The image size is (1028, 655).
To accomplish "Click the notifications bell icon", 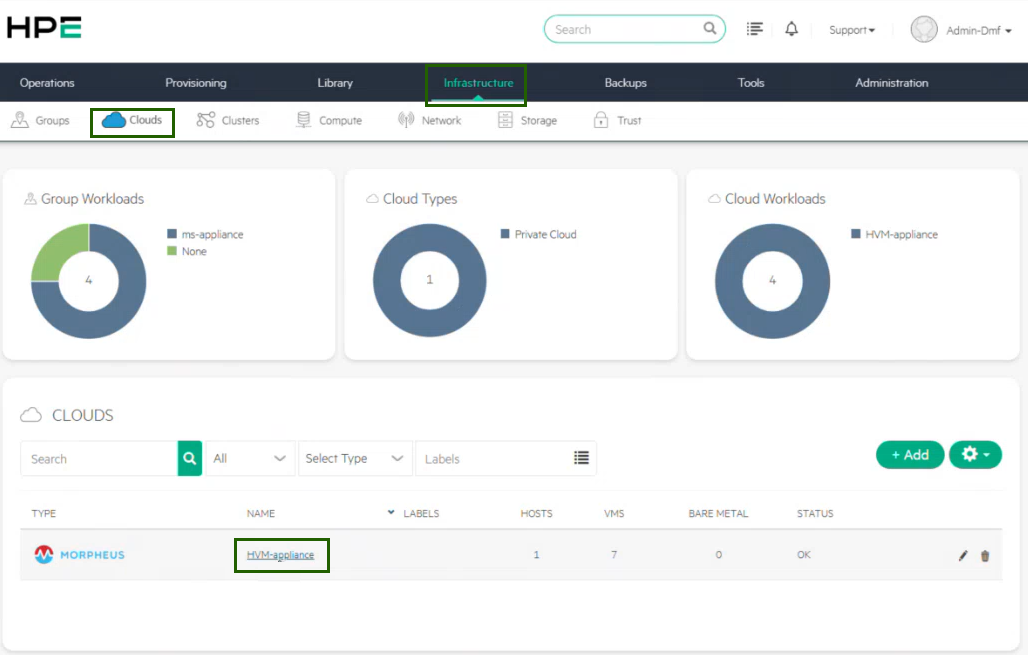I will (791, 29).
